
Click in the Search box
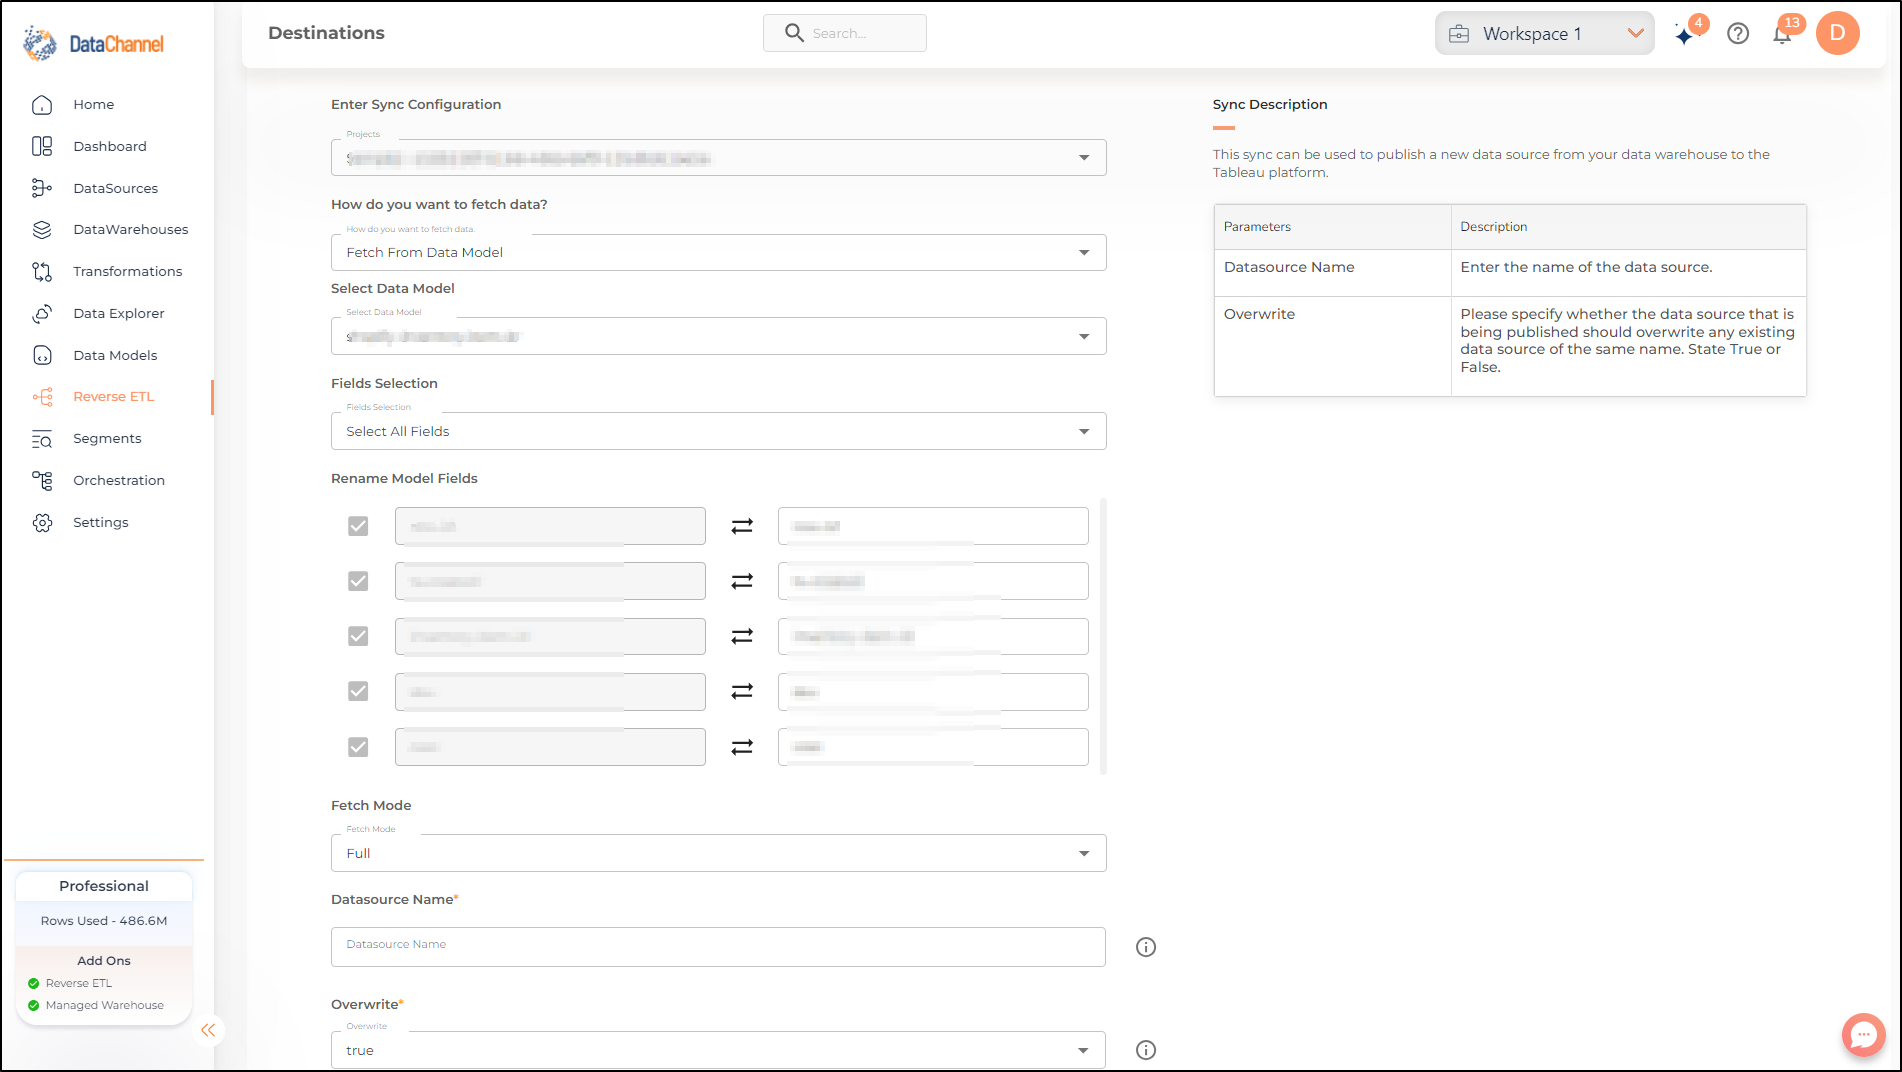tap(845, 33)
